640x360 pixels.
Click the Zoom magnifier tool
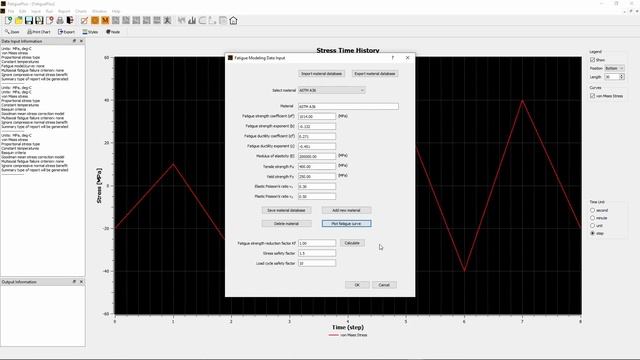pos(12,32)
